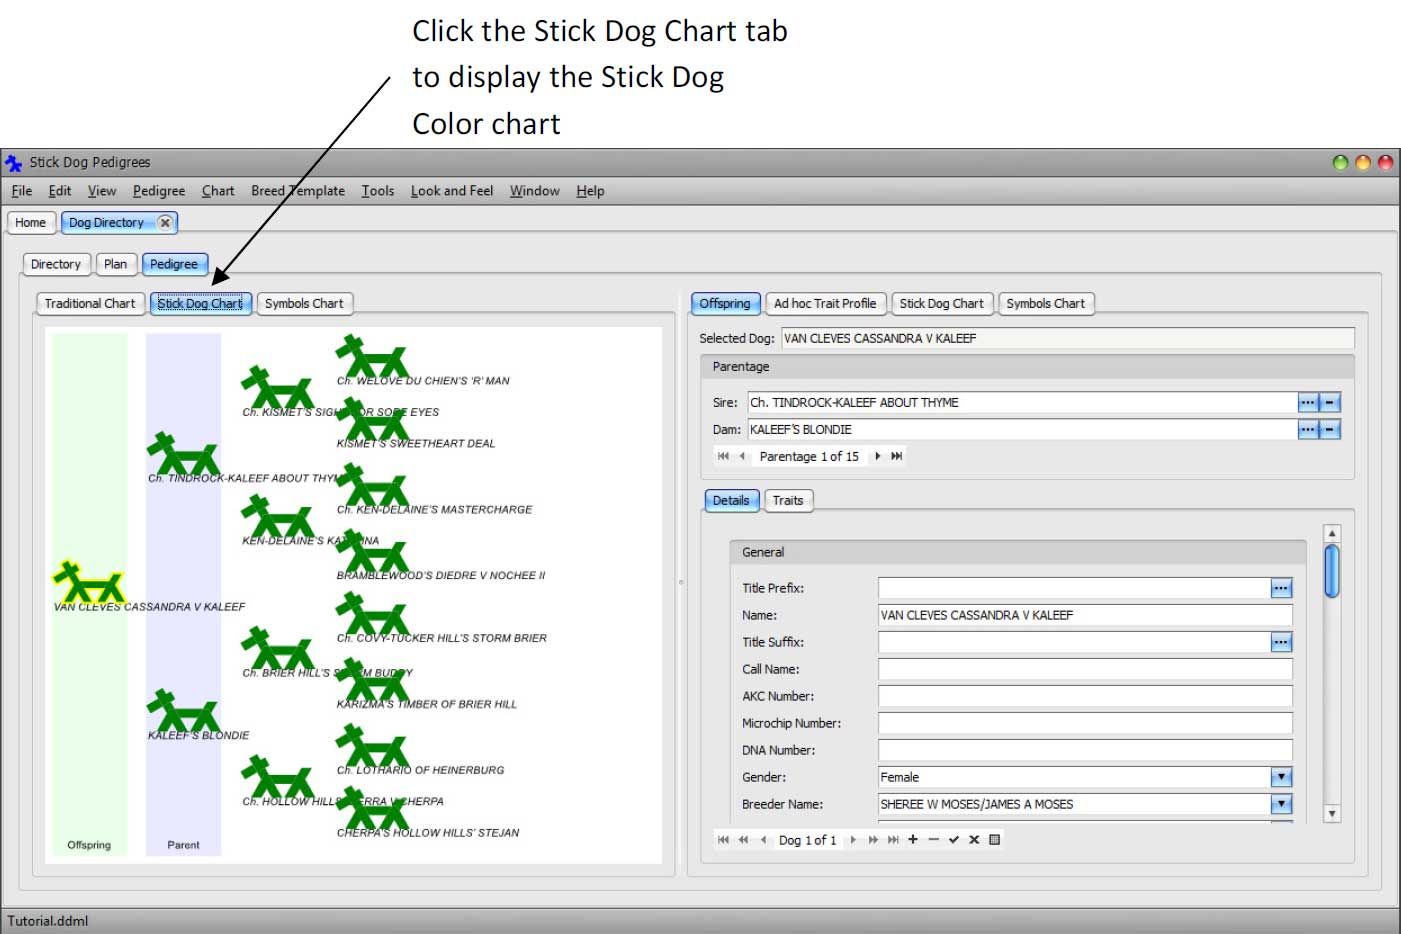This screenshot has height=934, width=1401.
Task: Open the Gender dropdown
Action: click(1281, 777)
